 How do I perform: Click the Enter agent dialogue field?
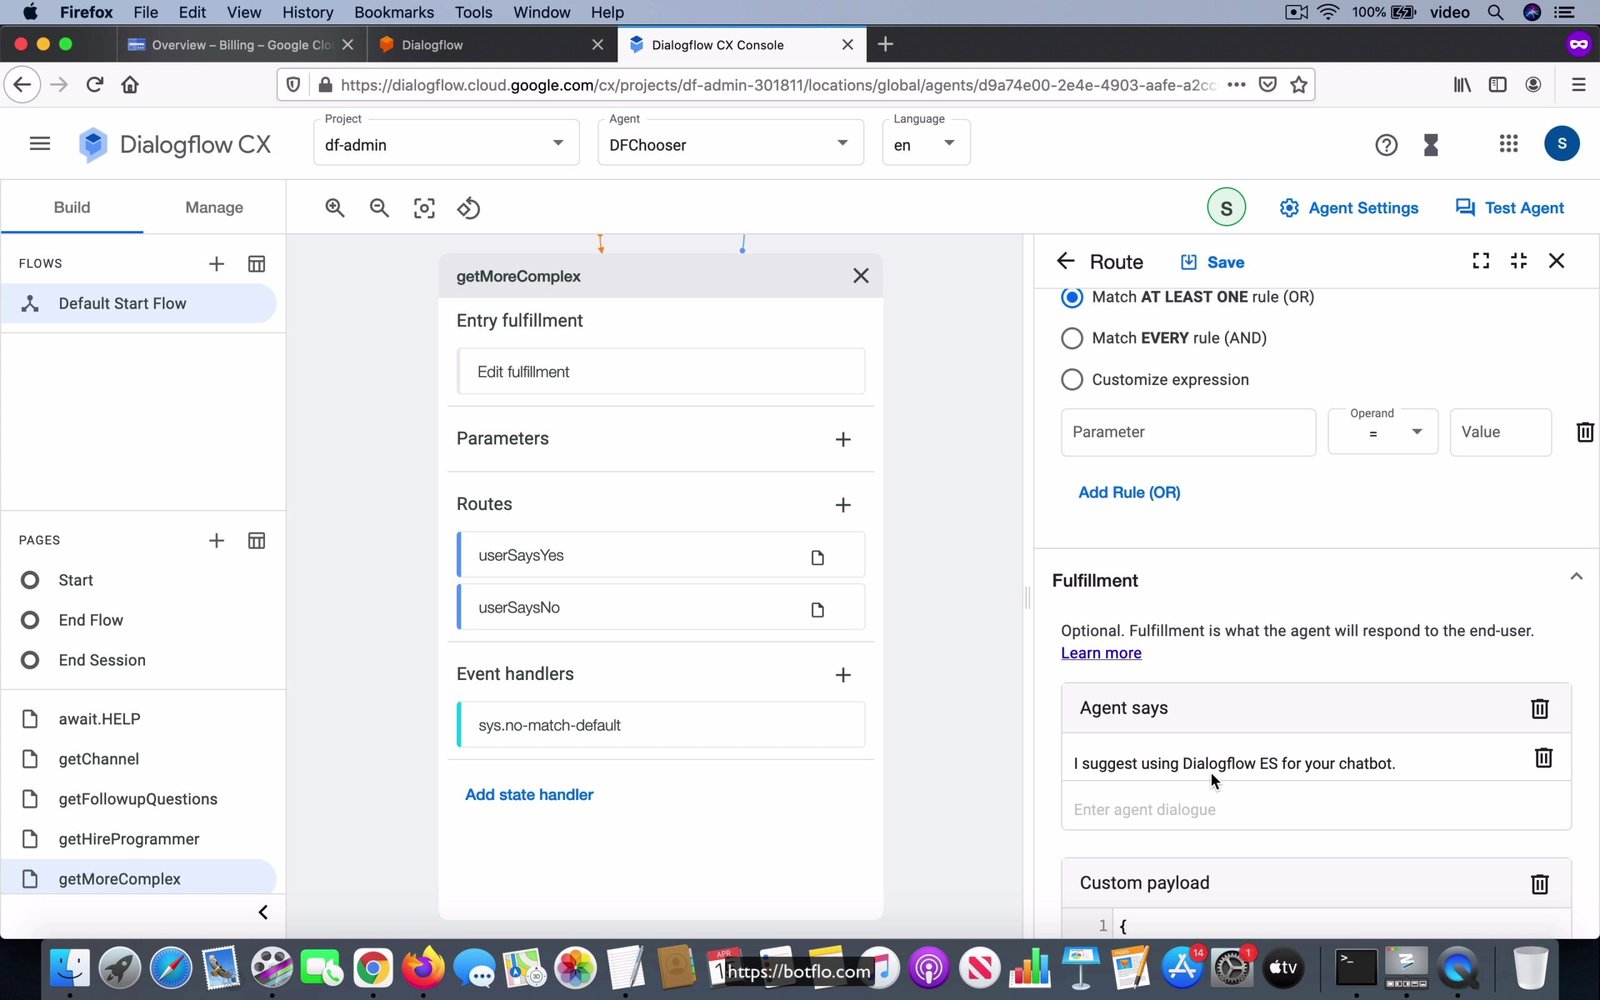pos(1316,809)
